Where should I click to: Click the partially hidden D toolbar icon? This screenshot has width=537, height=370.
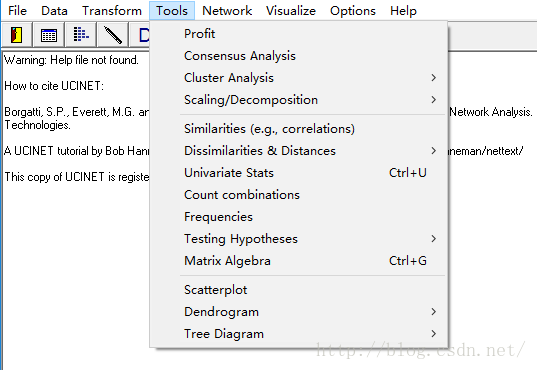(140, 35)
